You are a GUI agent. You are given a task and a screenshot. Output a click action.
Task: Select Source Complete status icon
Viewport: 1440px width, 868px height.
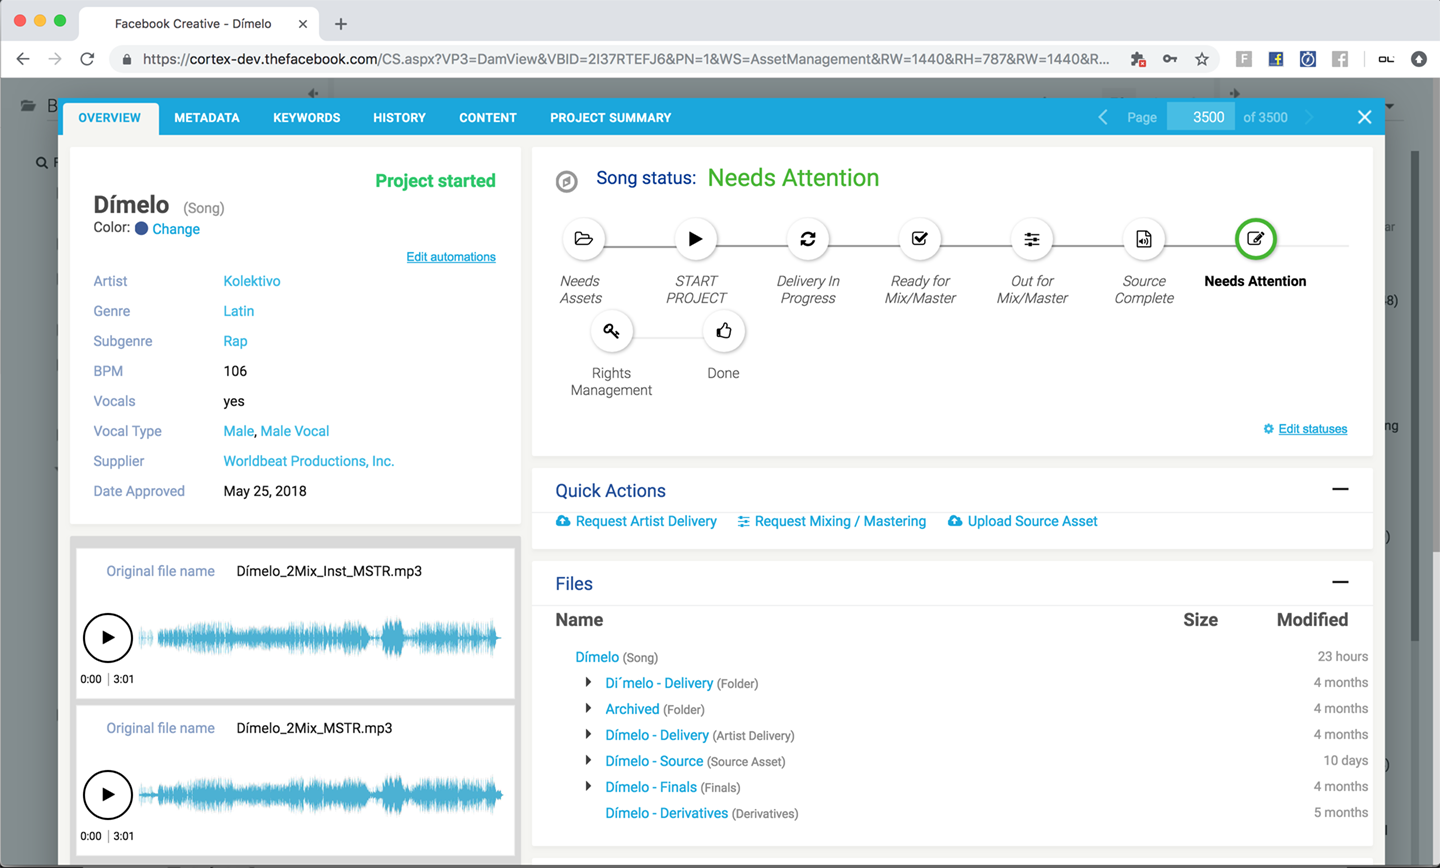[x=1144, y=239]
